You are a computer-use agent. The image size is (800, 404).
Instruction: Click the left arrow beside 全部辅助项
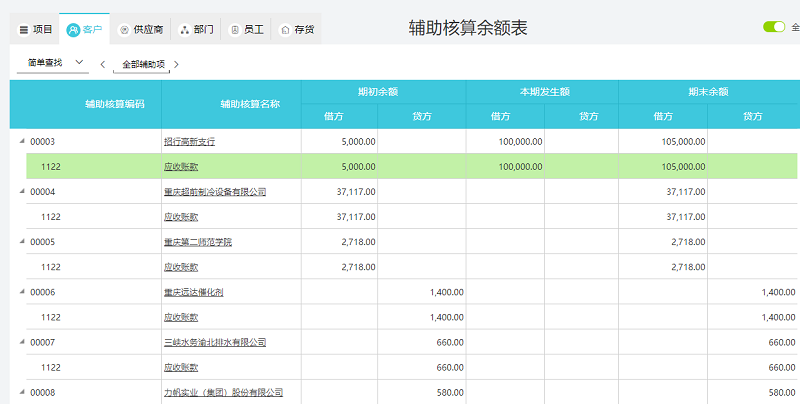point(102,64)
